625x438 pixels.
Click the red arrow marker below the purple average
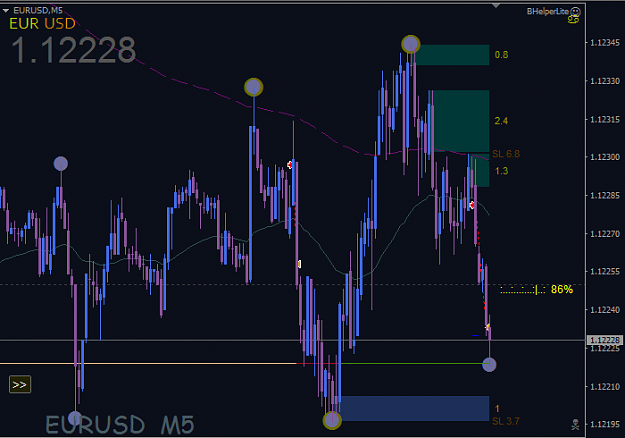[290, 165]
